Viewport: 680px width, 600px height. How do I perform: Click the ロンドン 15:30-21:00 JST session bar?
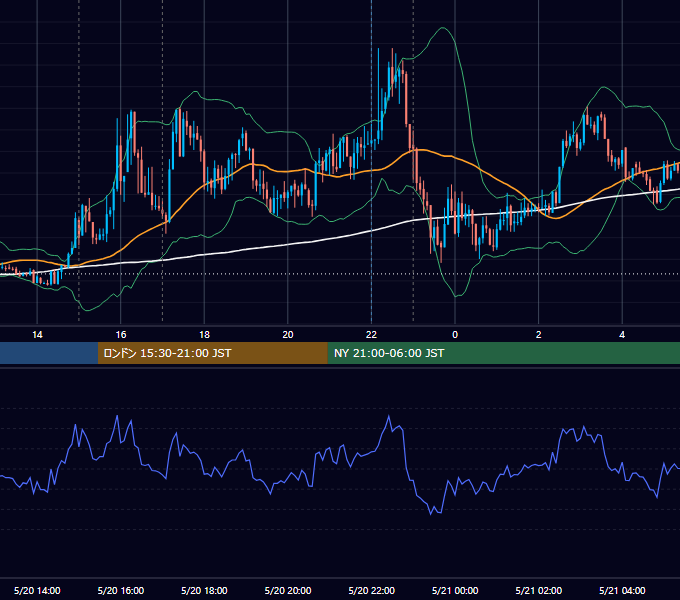[212, 353]
